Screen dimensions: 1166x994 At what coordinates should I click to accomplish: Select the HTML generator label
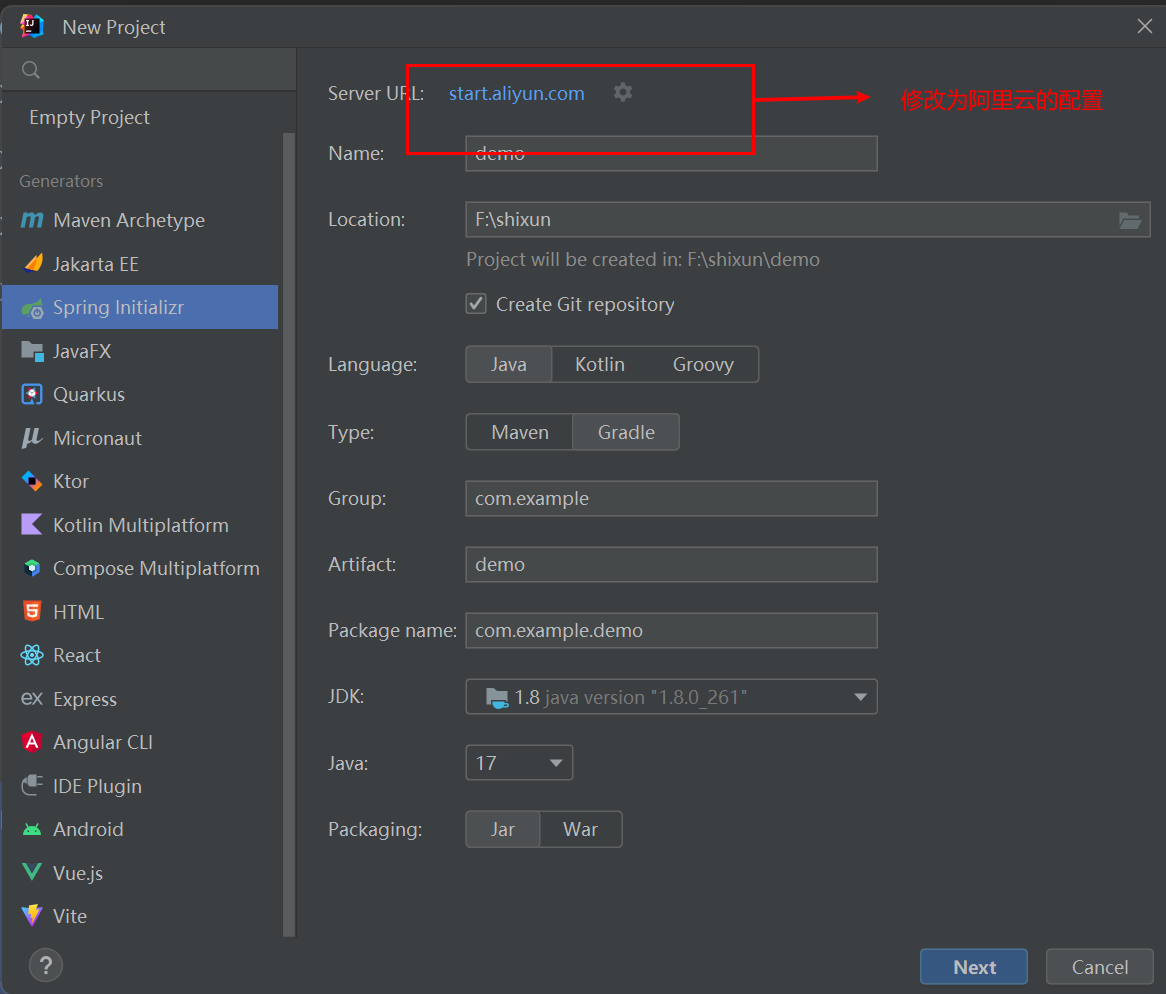tap(78, 612)
